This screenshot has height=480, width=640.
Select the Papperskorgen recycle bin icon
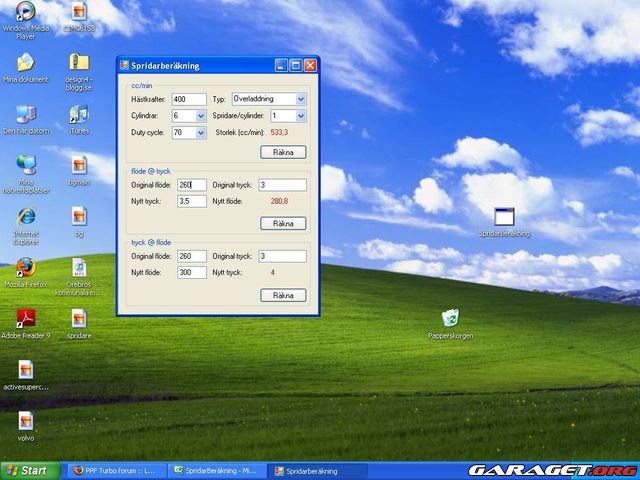click(450, 319)
